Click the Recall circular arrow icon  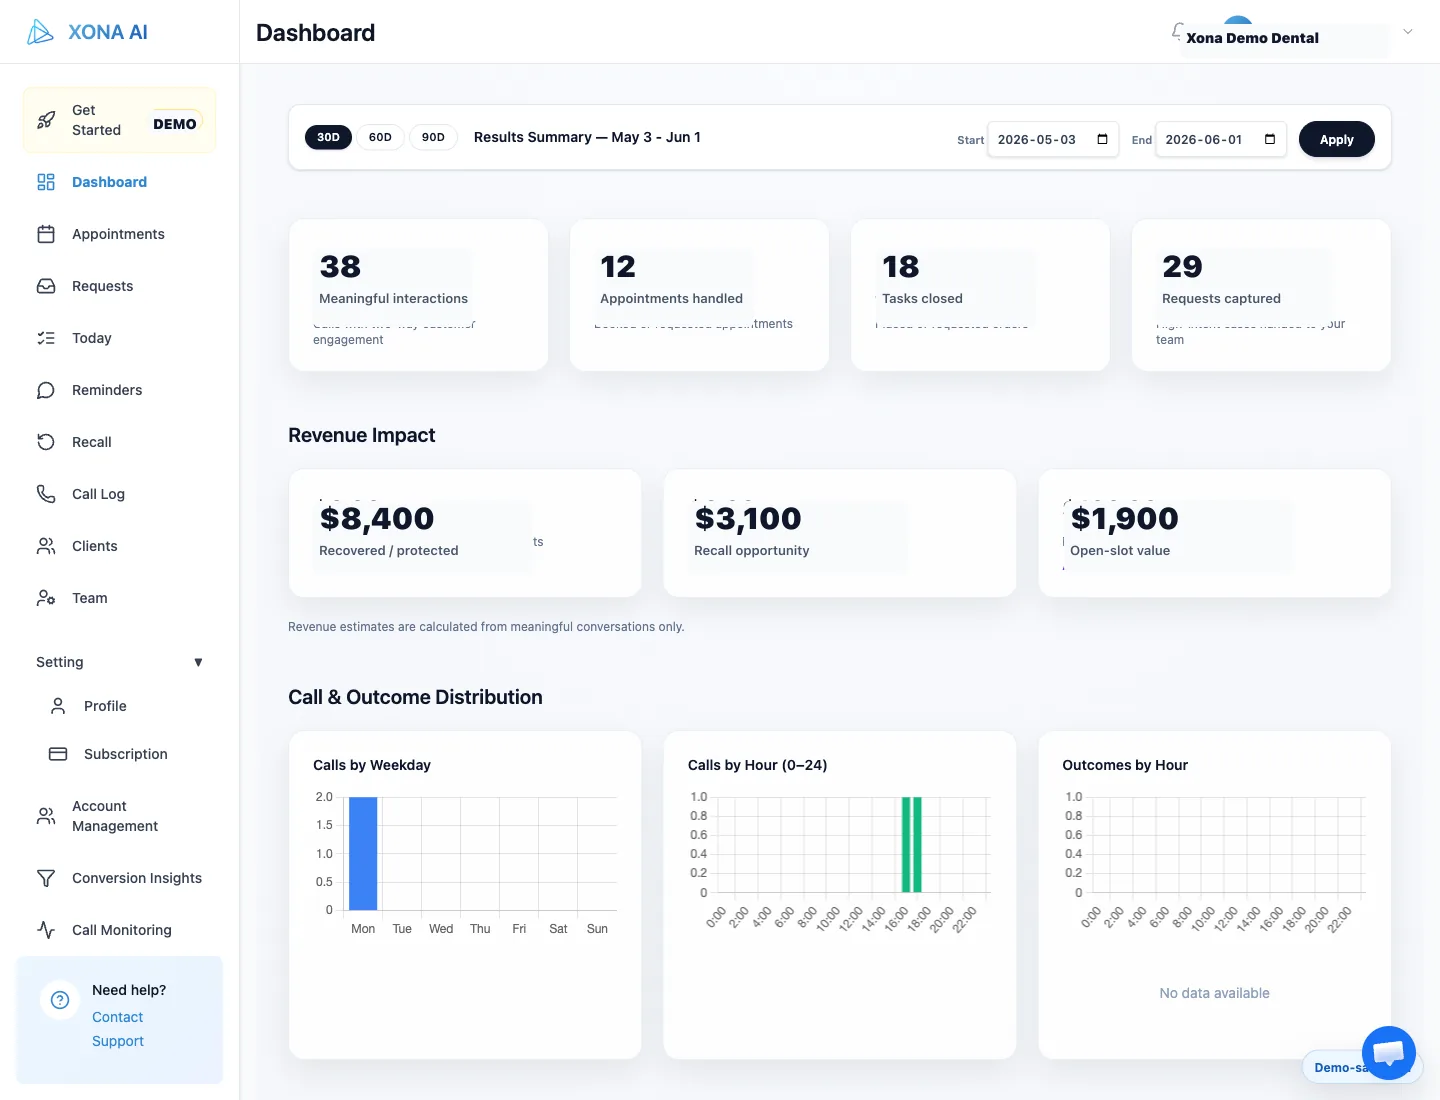tap(46, 442)
